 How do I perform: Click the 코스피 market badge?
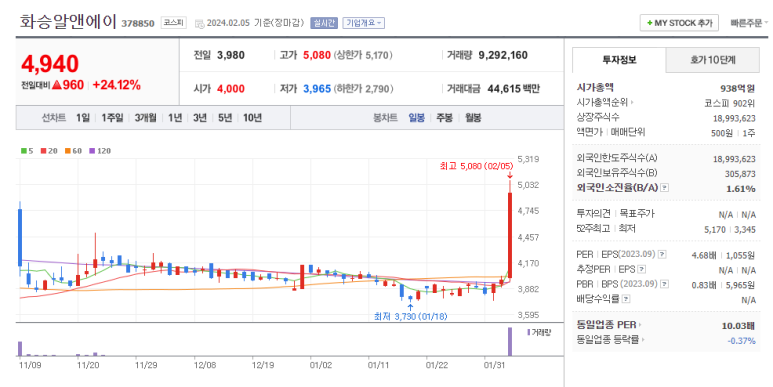tap(174, 23)
